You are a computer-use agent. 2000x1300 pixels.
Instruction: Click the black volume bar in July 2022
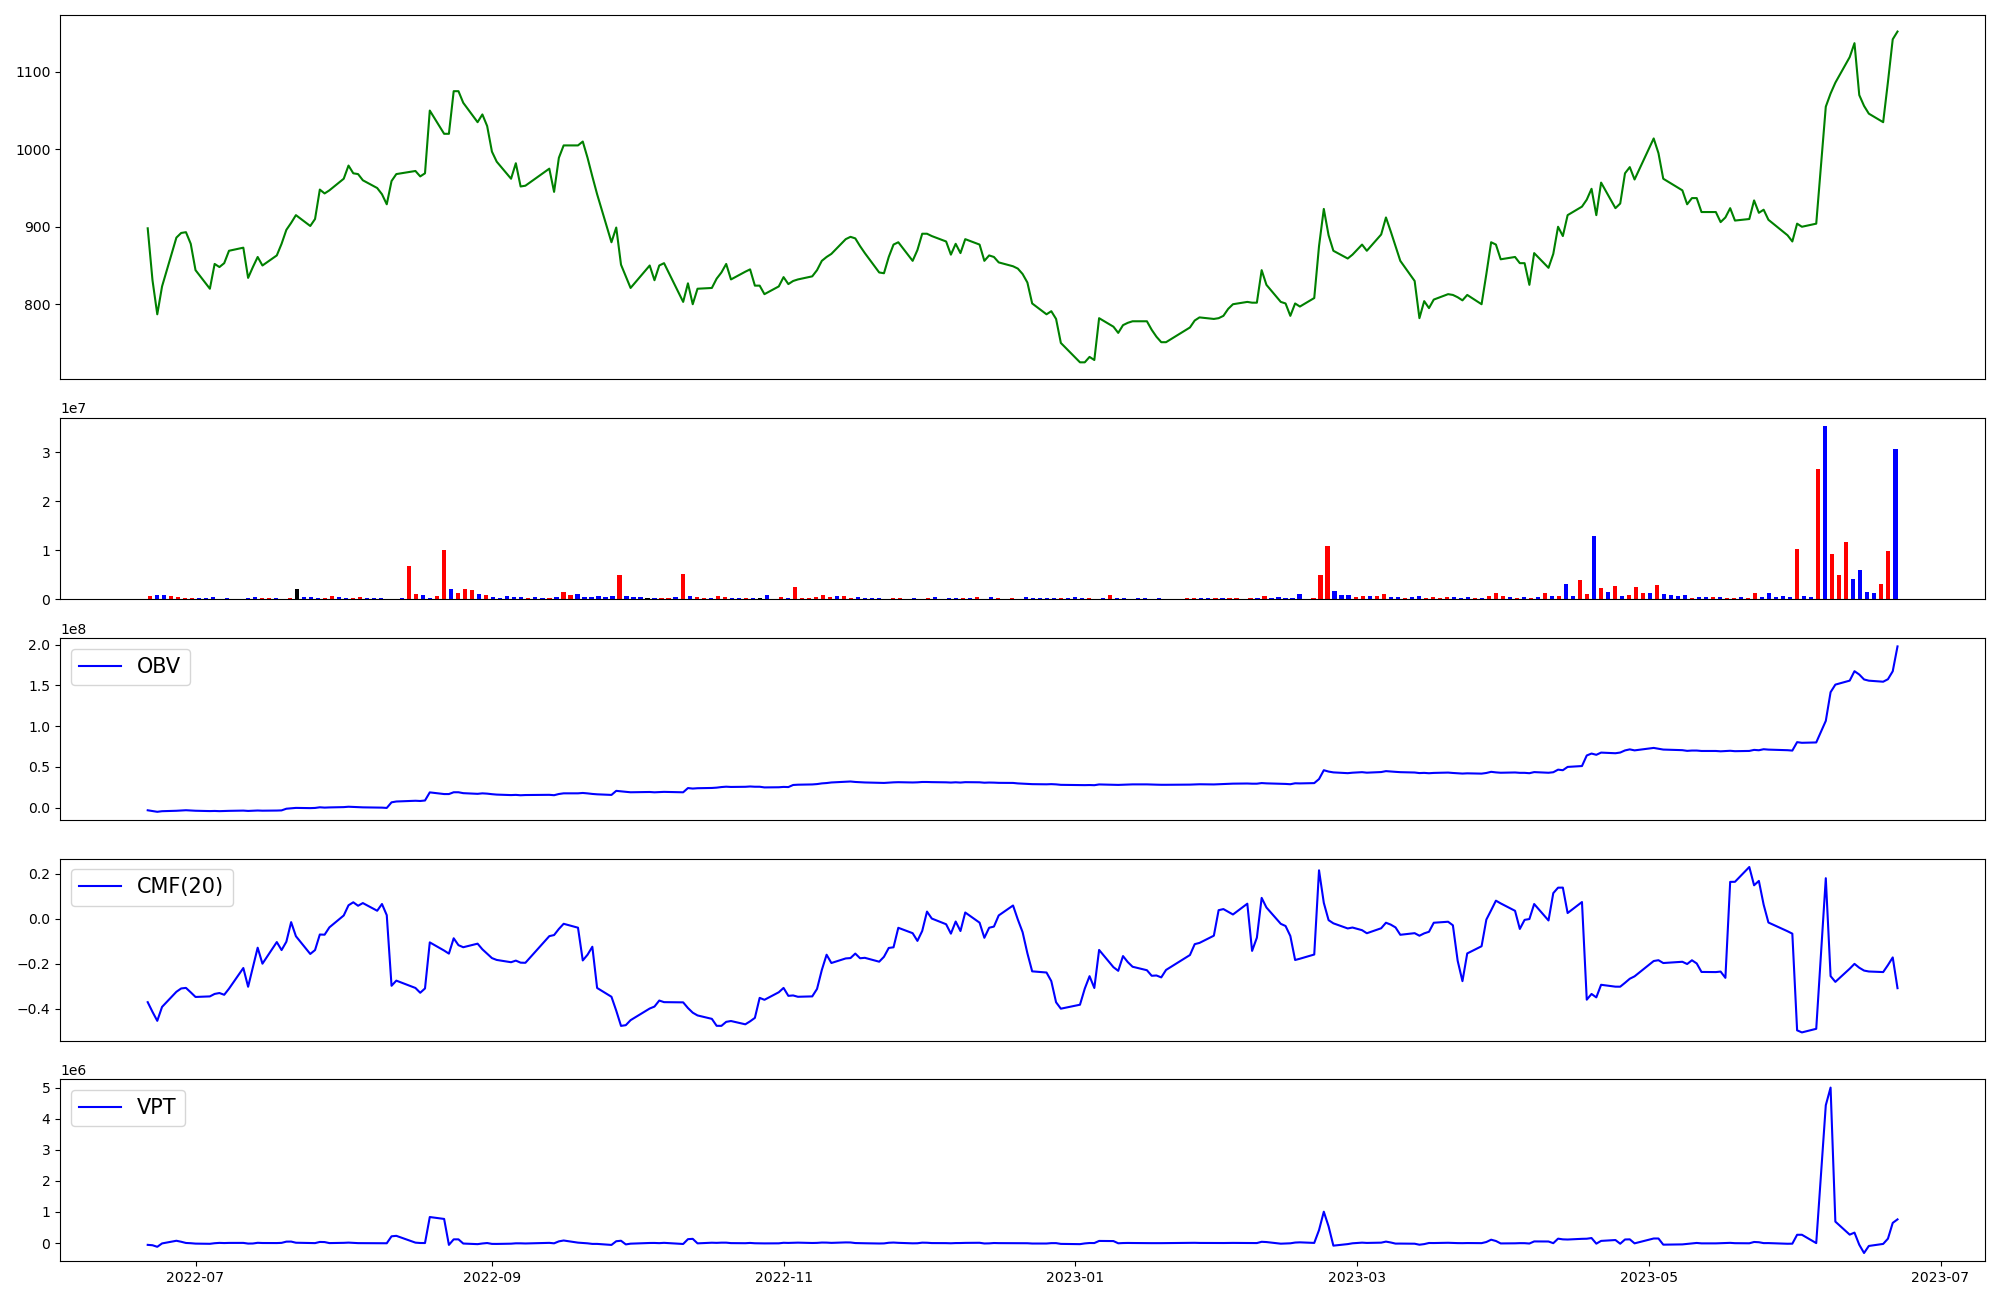297,594
